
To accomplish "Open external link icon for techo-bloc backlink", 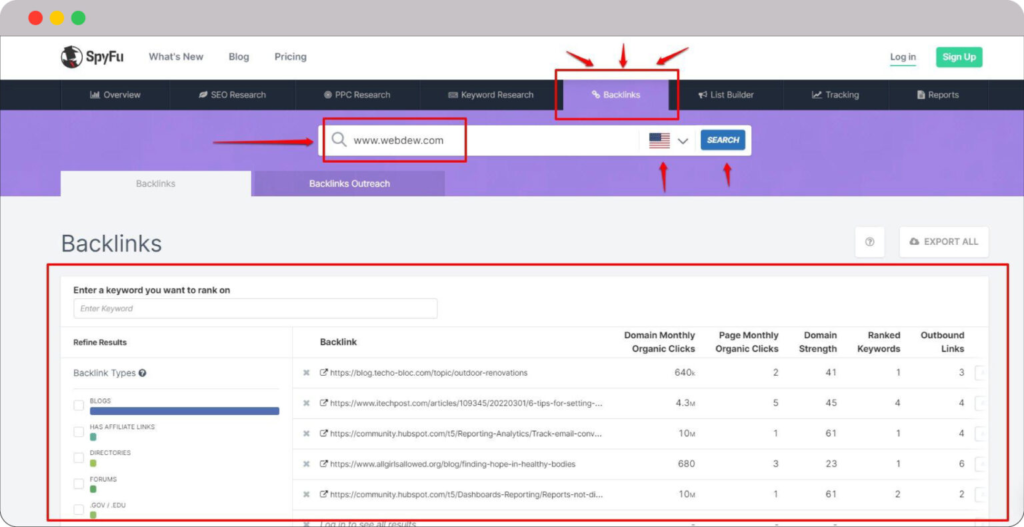I will coord(323,373).
